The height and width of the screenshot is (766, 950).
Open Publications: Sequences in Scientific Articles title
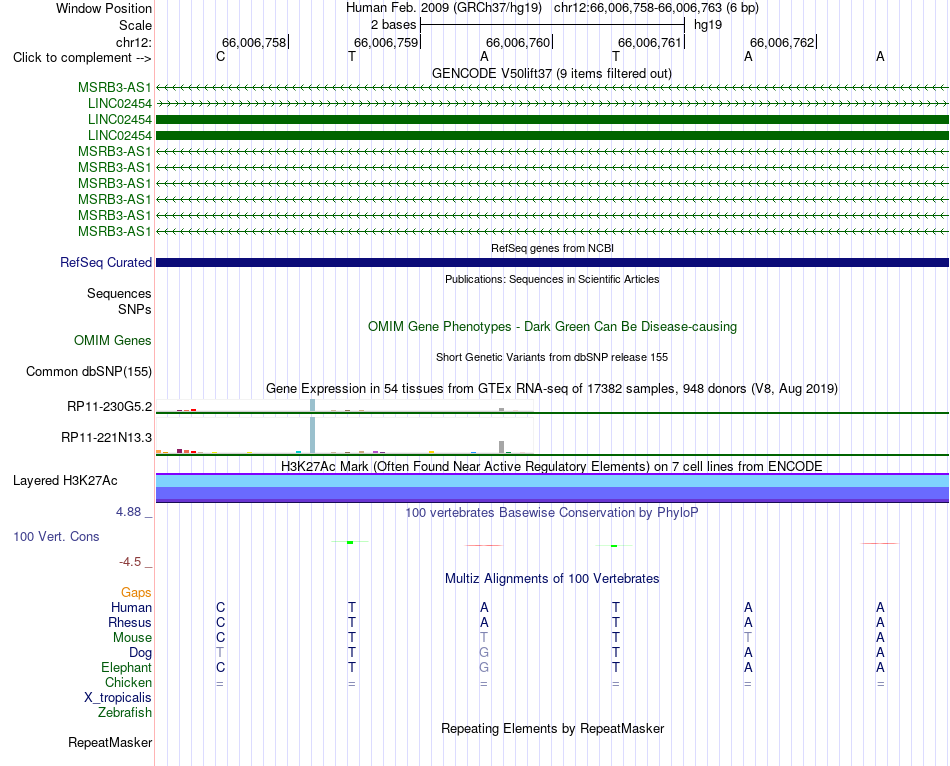click(552, 279)
